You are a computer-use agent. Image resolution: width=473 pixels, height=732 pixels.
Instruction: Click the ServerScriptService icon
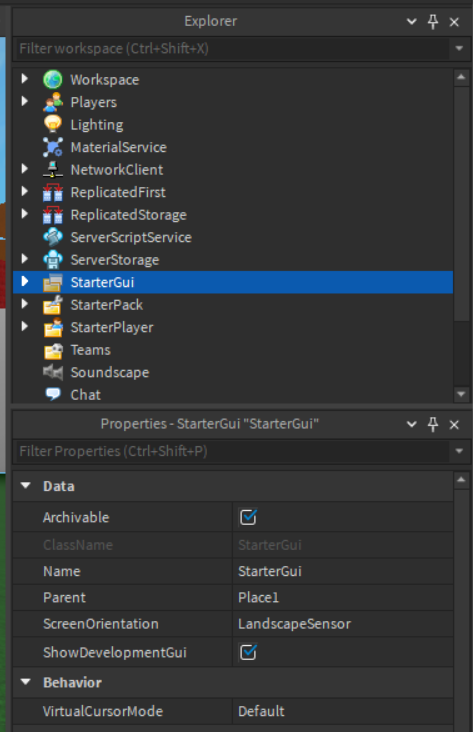point(53,237)
